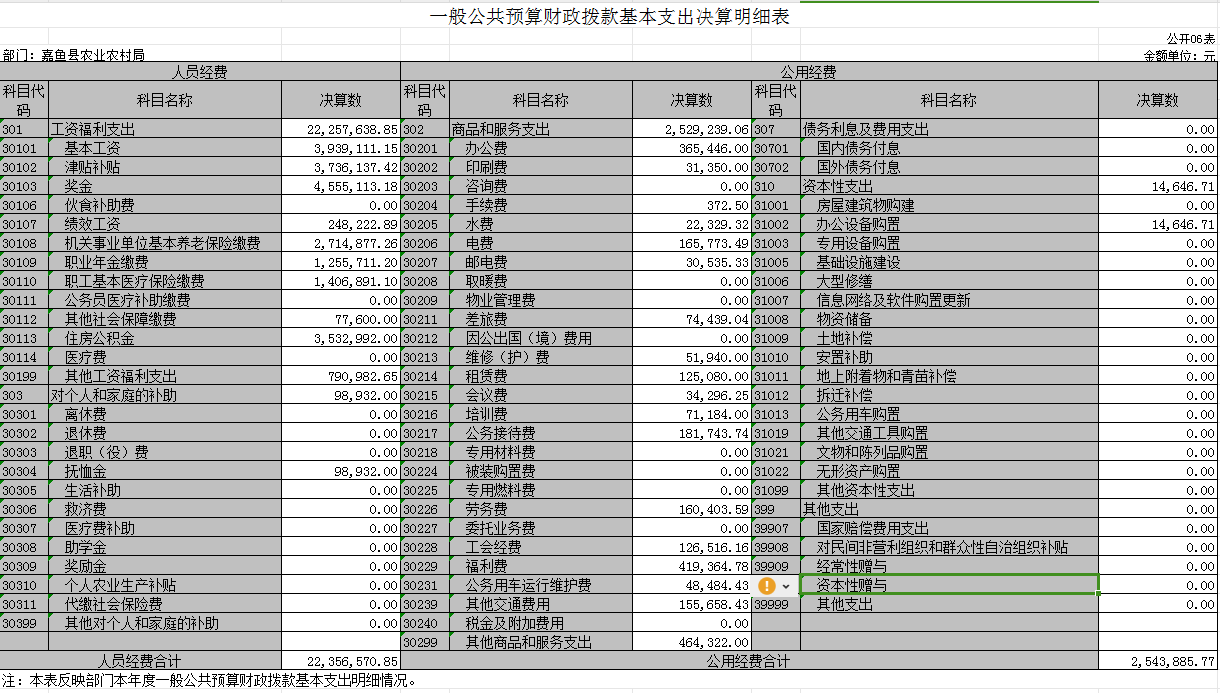Open the error options dropdown arrow
1220x693 pixels.
point(786,586)
